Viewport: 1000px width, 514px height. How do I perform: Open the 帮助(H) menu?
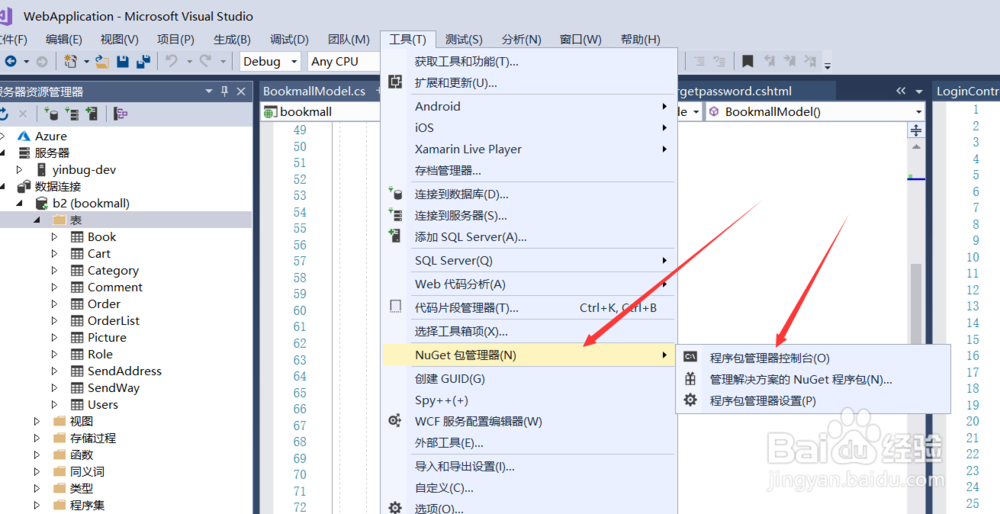point(640,39)
